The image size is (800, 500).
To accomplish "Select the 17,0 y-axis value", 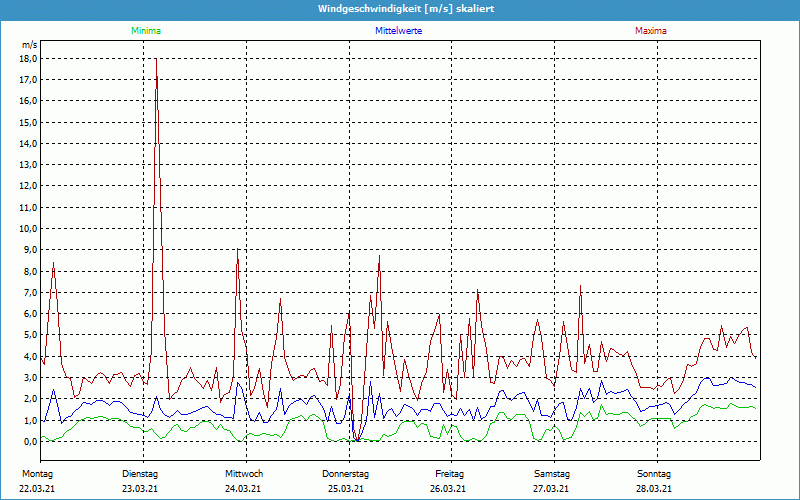I will pyautogui.click(x=29, y=80).
